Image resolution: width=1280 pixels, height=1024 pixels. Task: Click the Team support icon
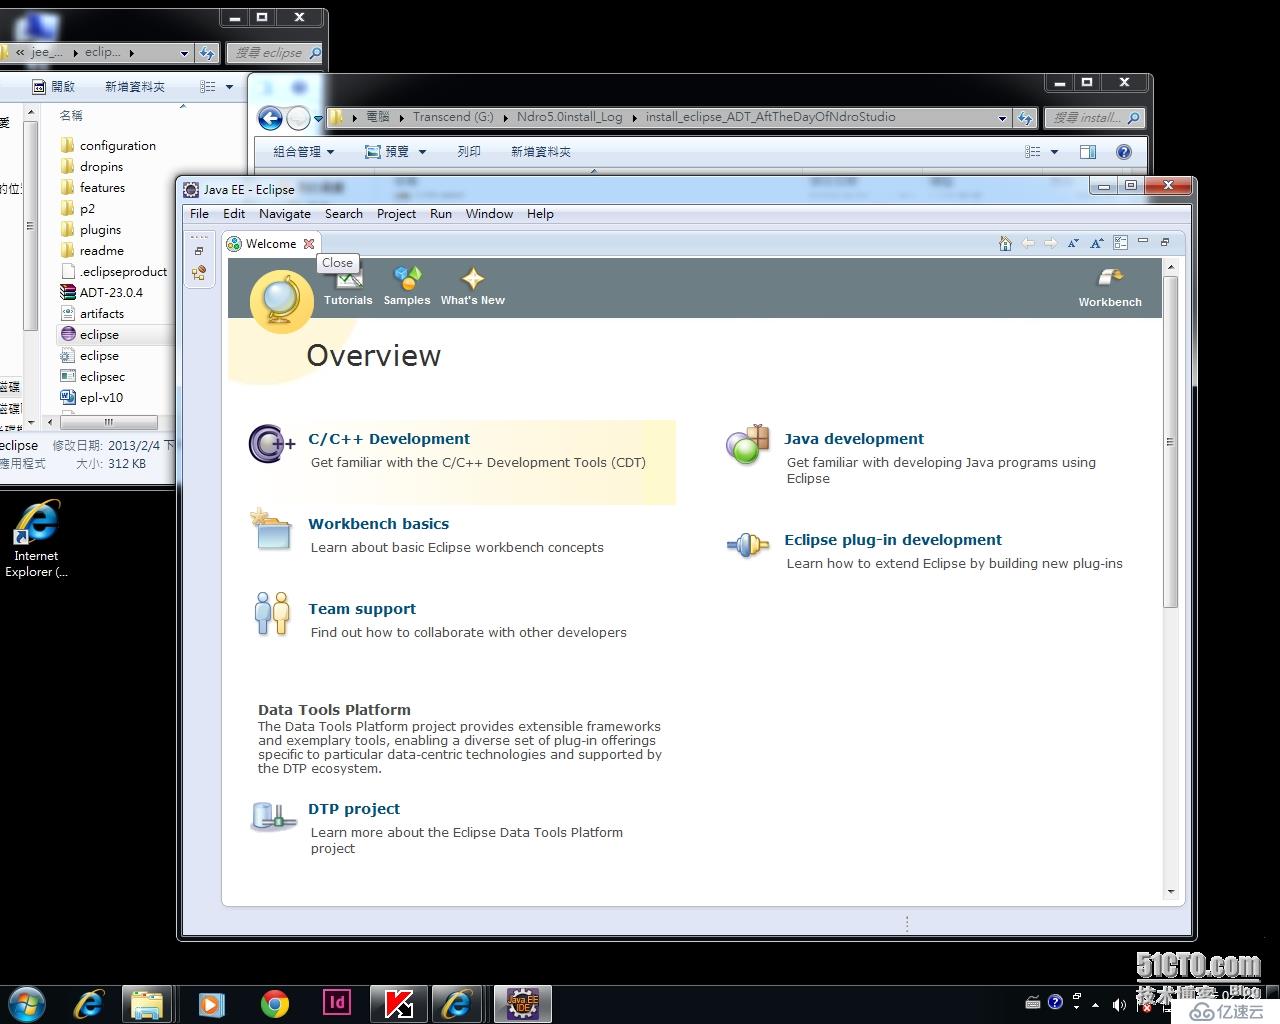(x=272, y=613)
